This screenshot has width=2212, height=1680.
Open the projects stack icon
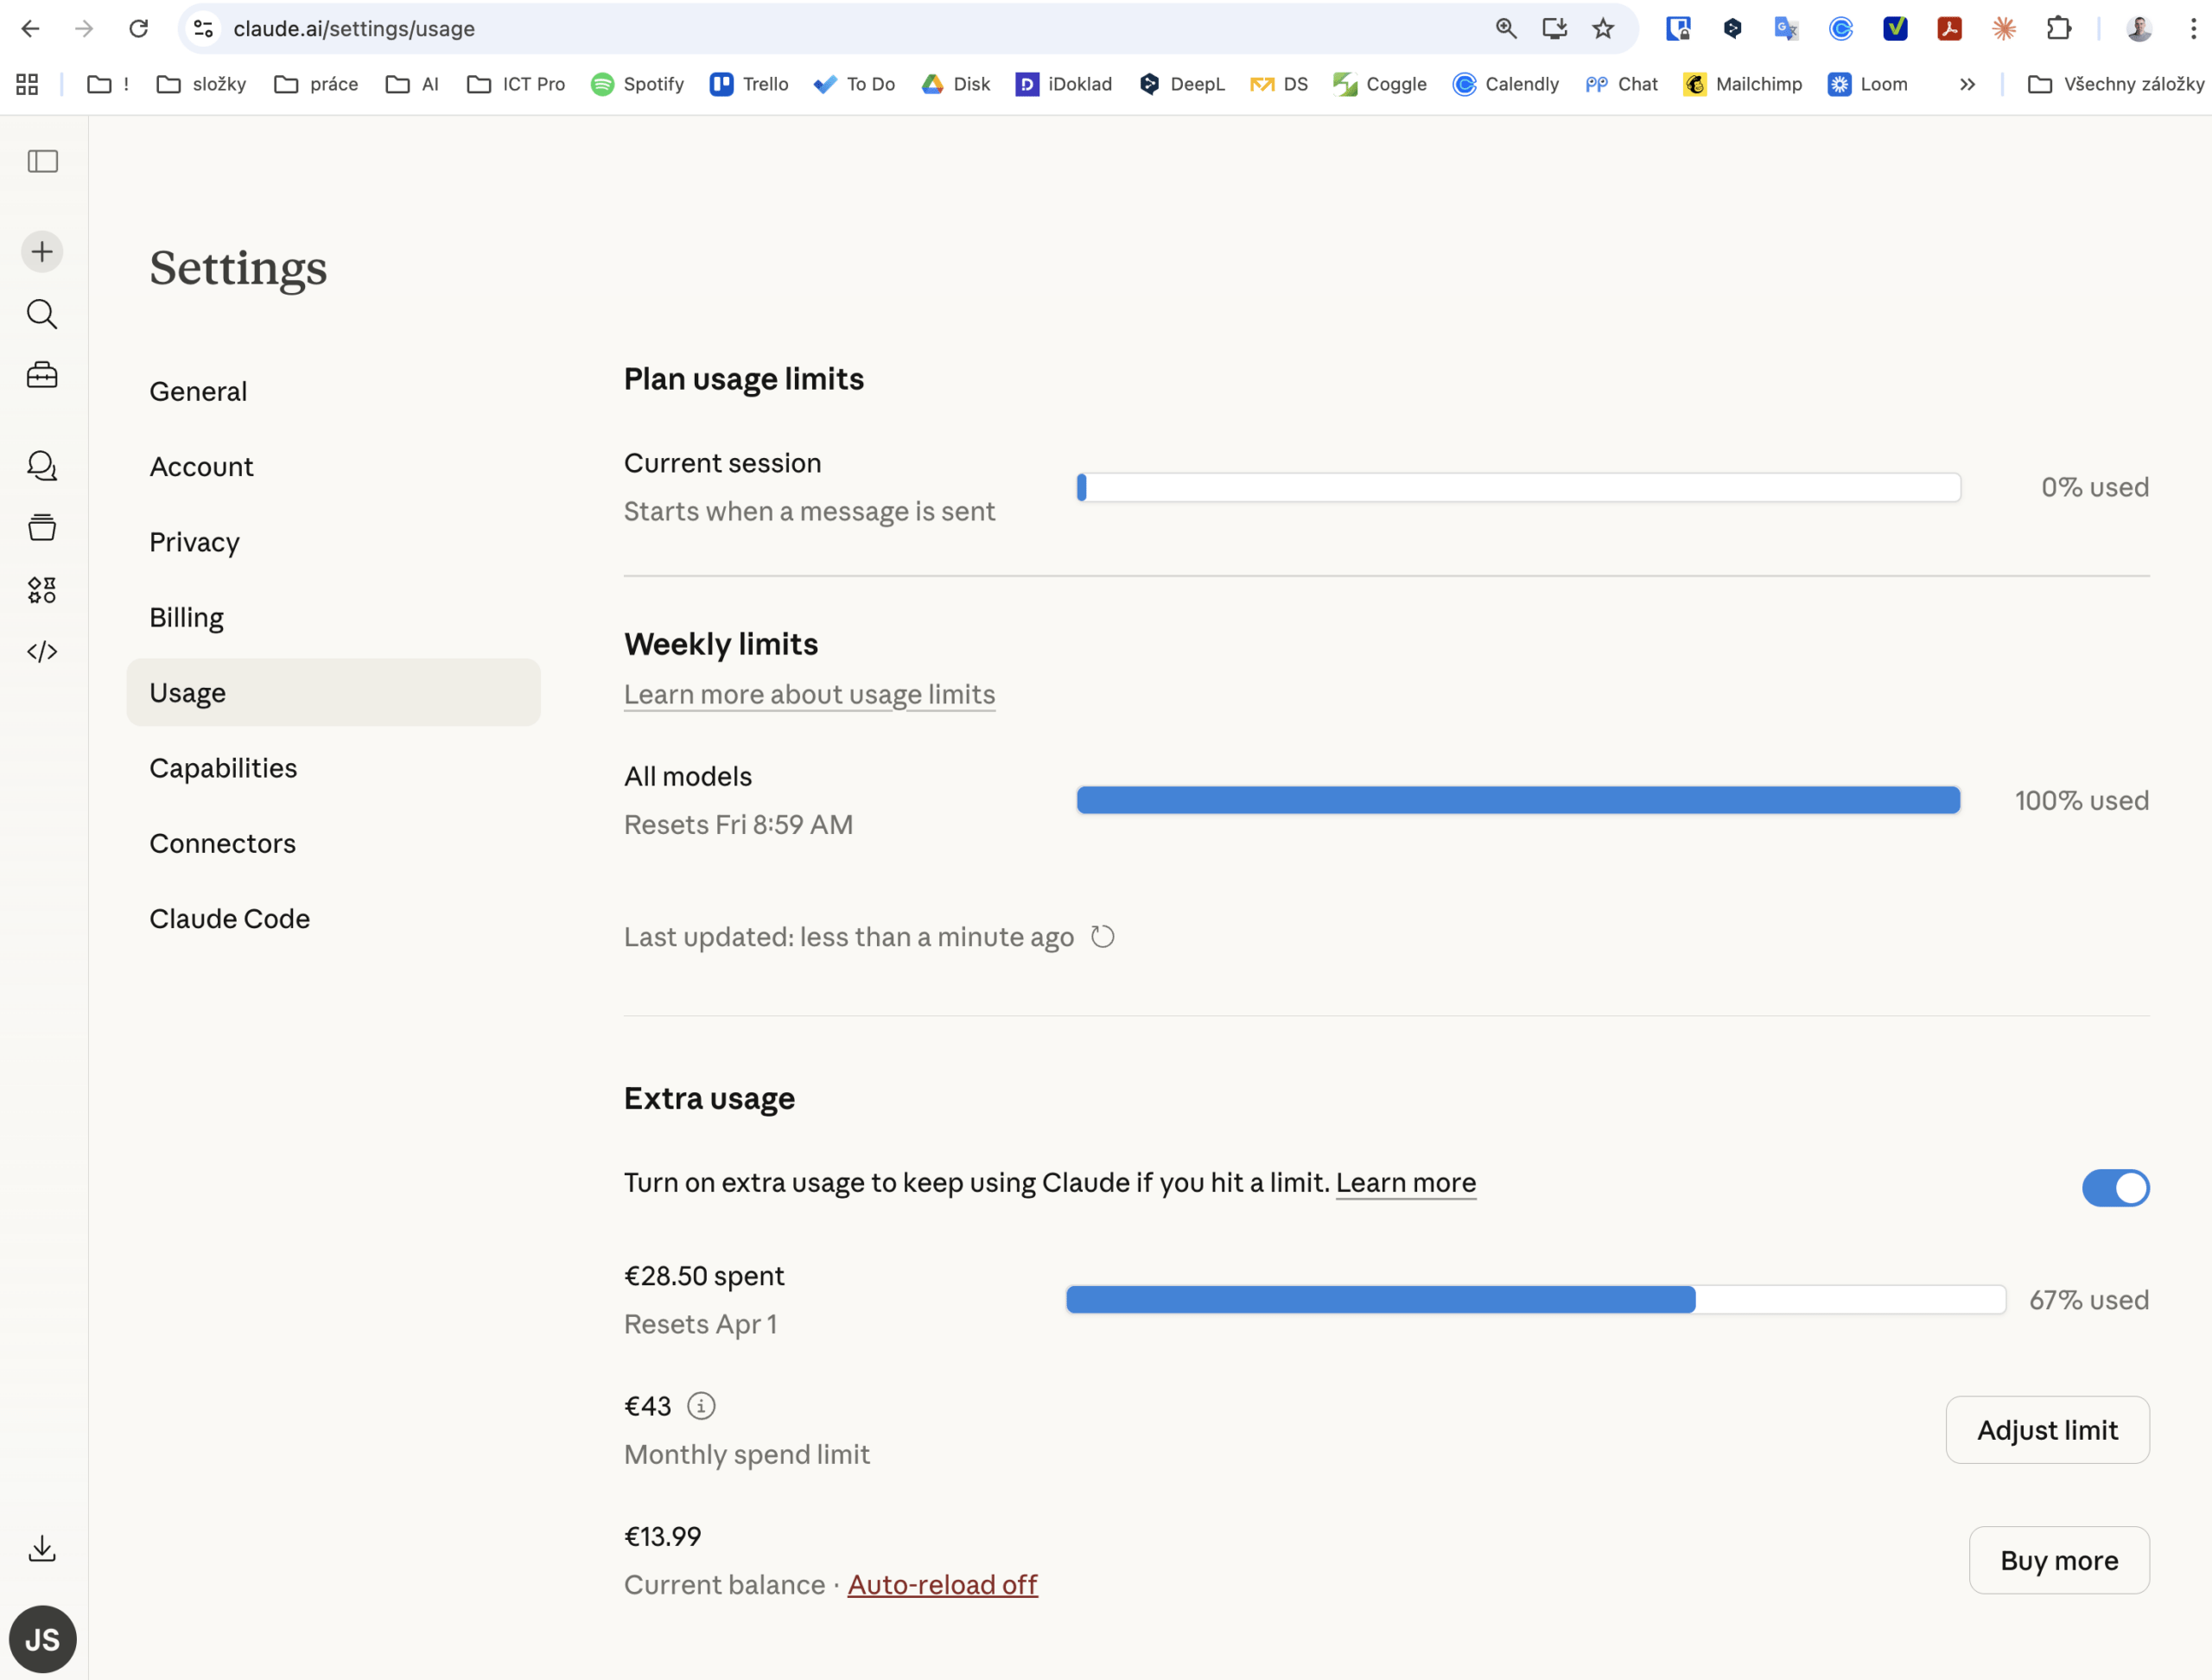pyautogui.click(x=42, y=527)
